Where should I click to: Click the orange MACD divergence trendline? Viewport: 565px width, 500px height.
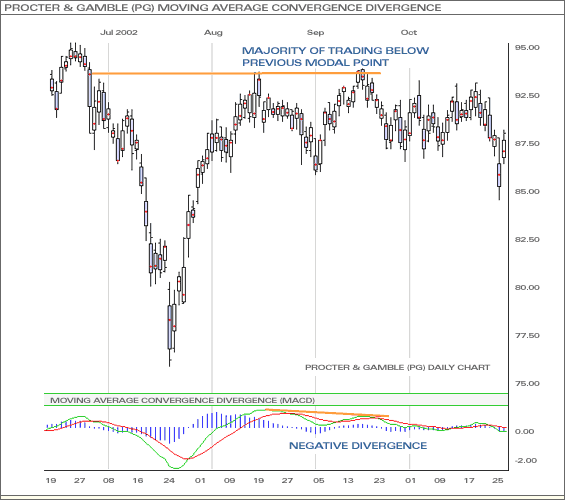click(x=327, y=413)
